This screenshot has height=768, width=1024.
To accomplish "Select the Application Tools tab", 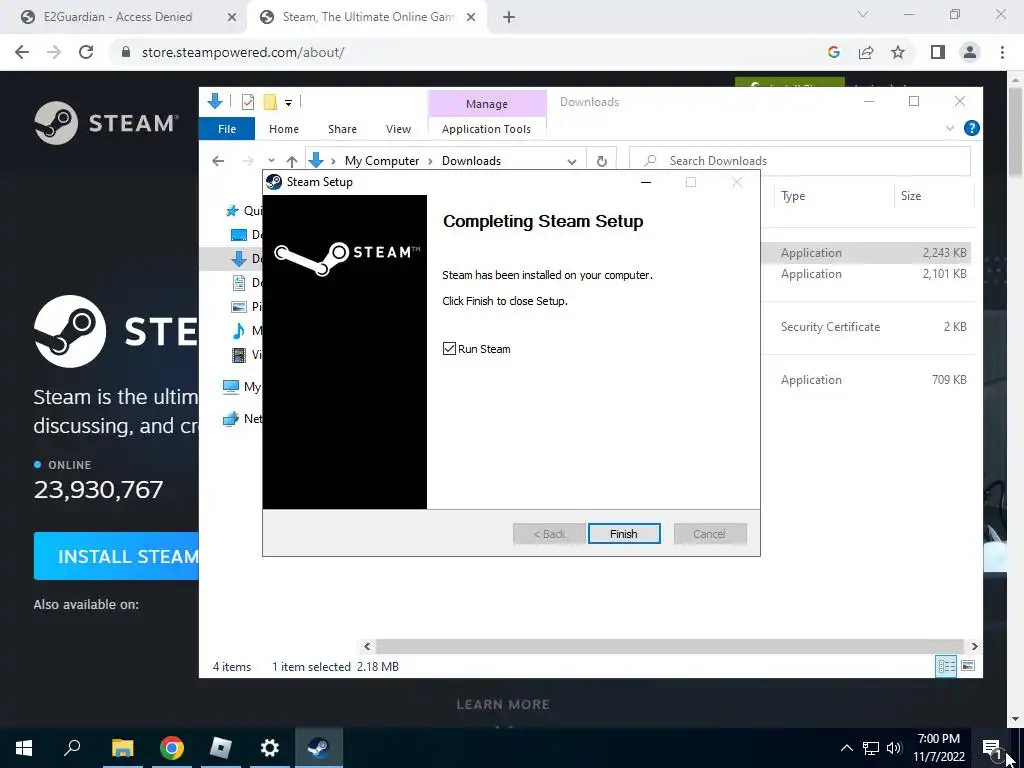I will click(x=487, y=129).
